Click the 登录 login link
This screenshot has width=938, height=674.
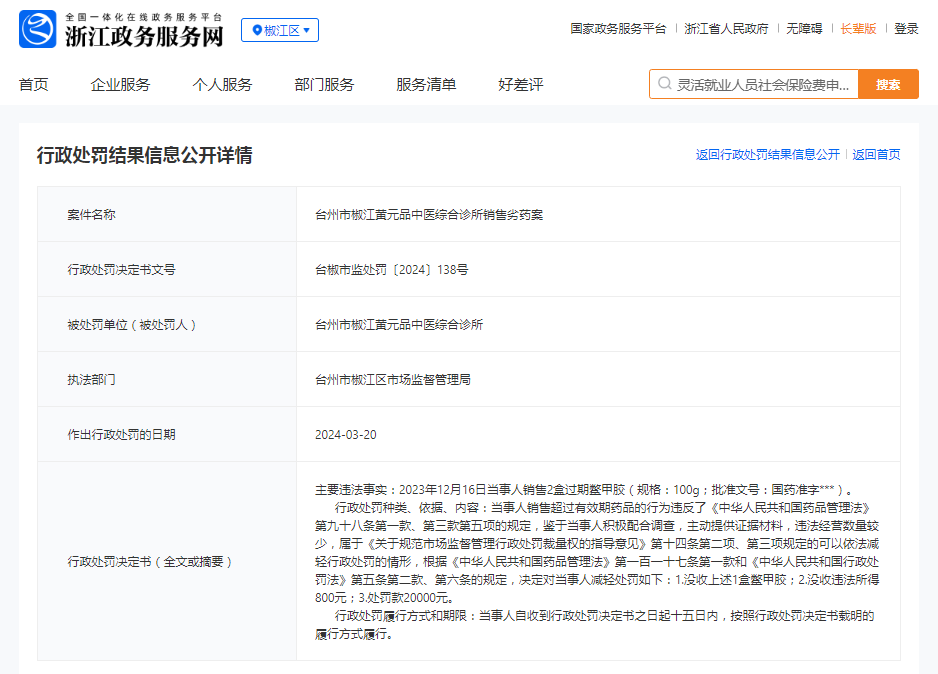tap(906, 29)
